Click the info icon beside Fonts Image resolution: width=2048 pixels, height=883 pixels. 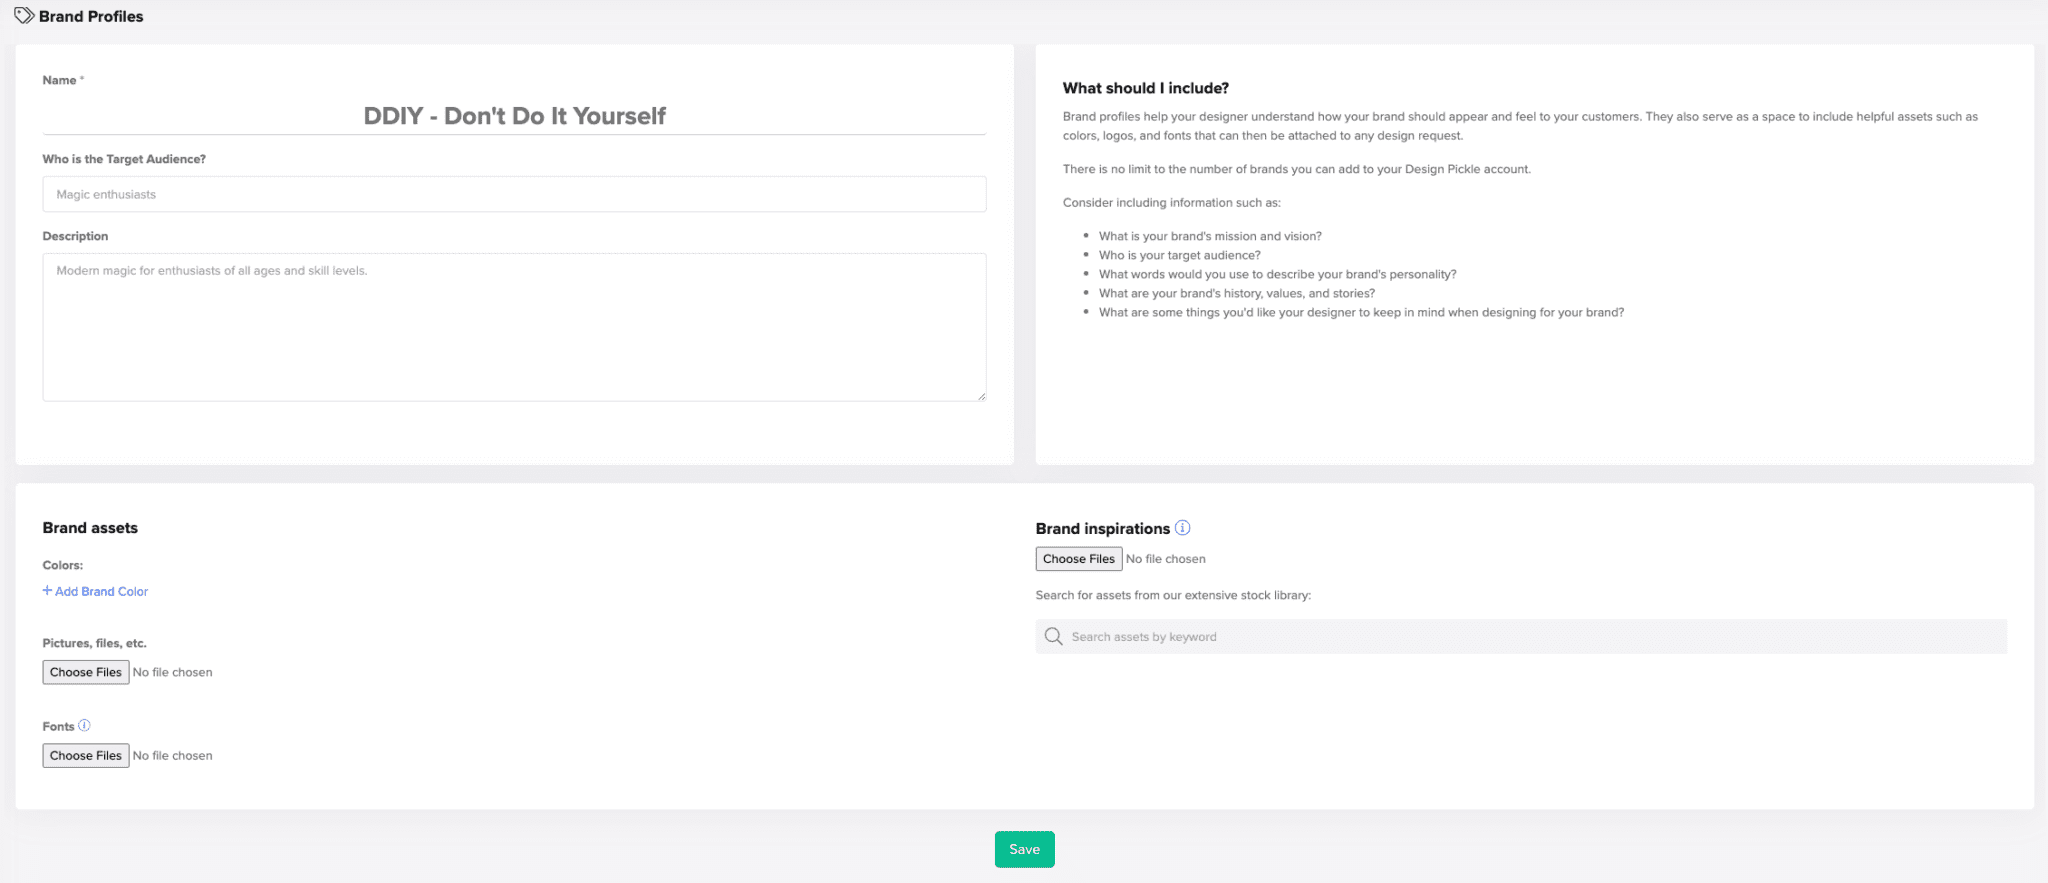[x=84, y=726]
